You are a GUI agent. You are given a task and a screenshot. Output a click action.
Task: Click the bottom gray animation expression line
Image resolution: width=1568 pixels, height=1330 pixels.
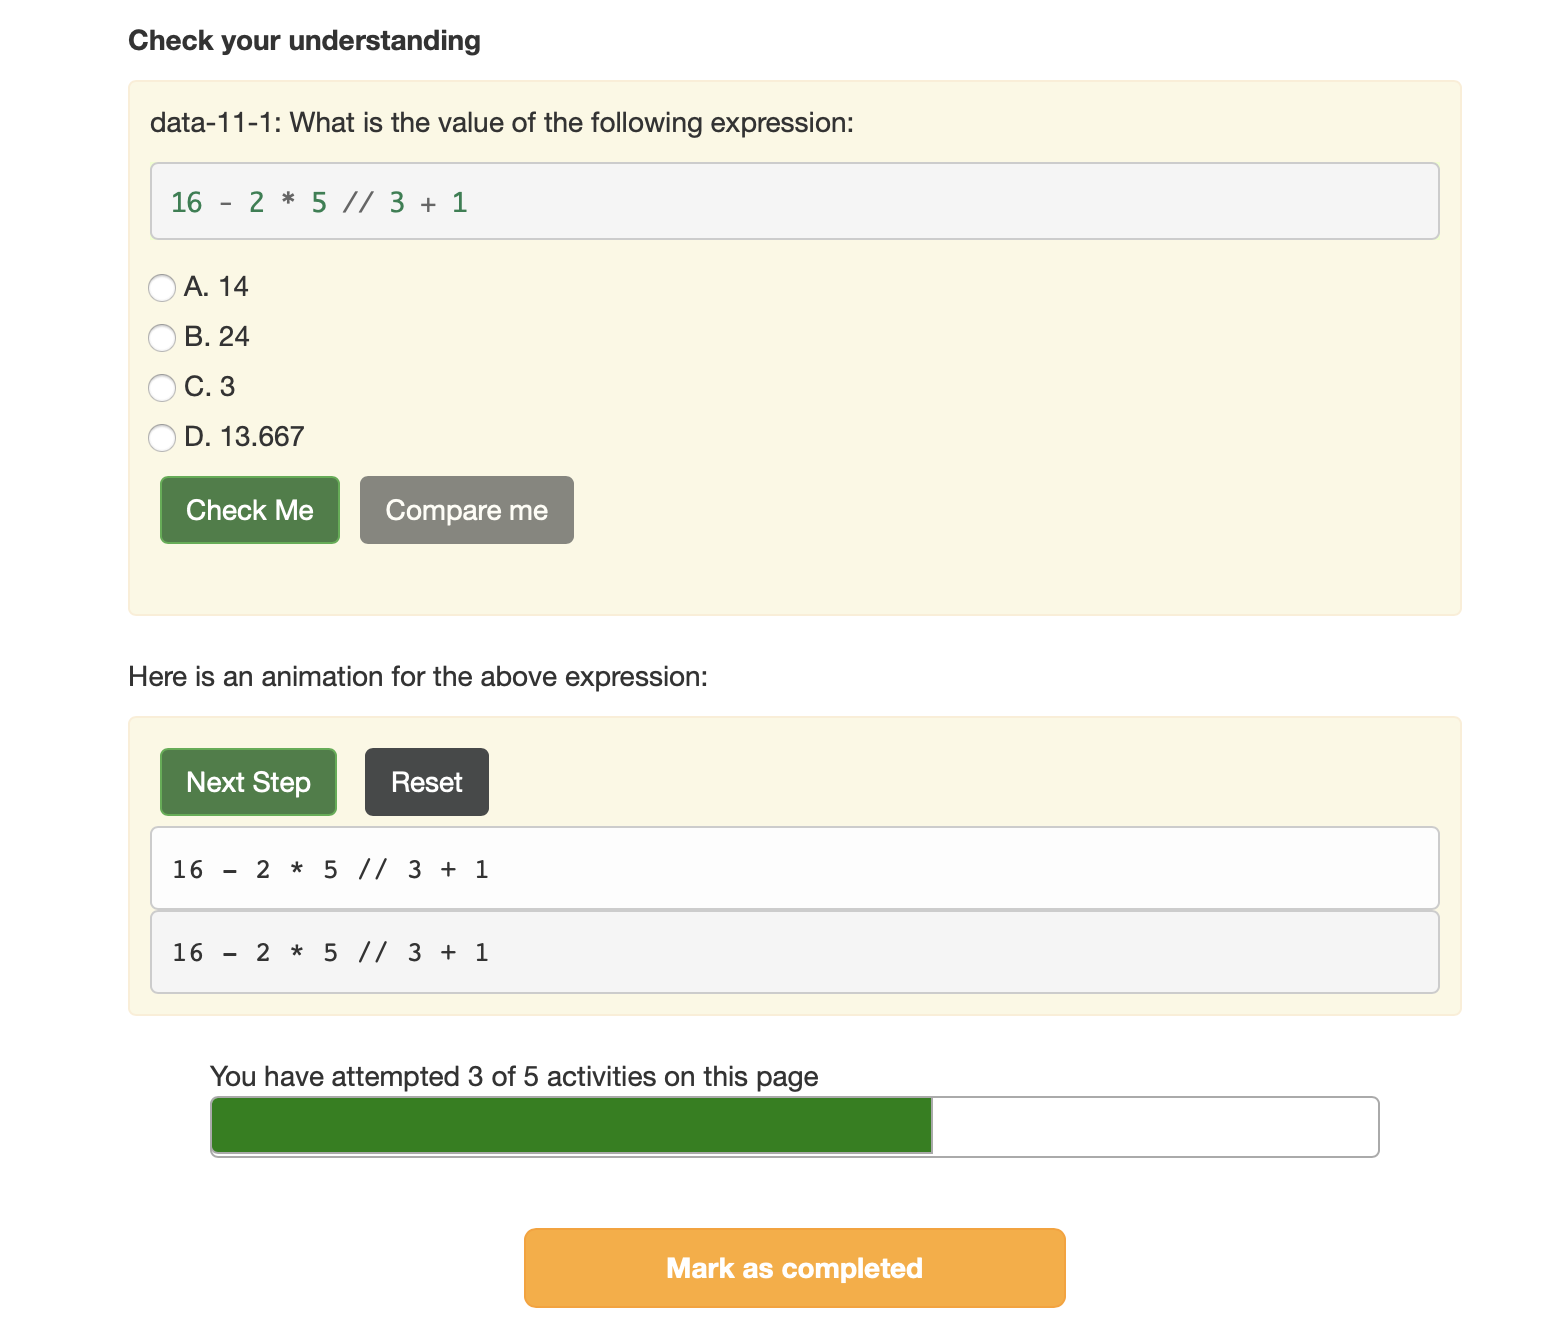(x=795, y=952)
